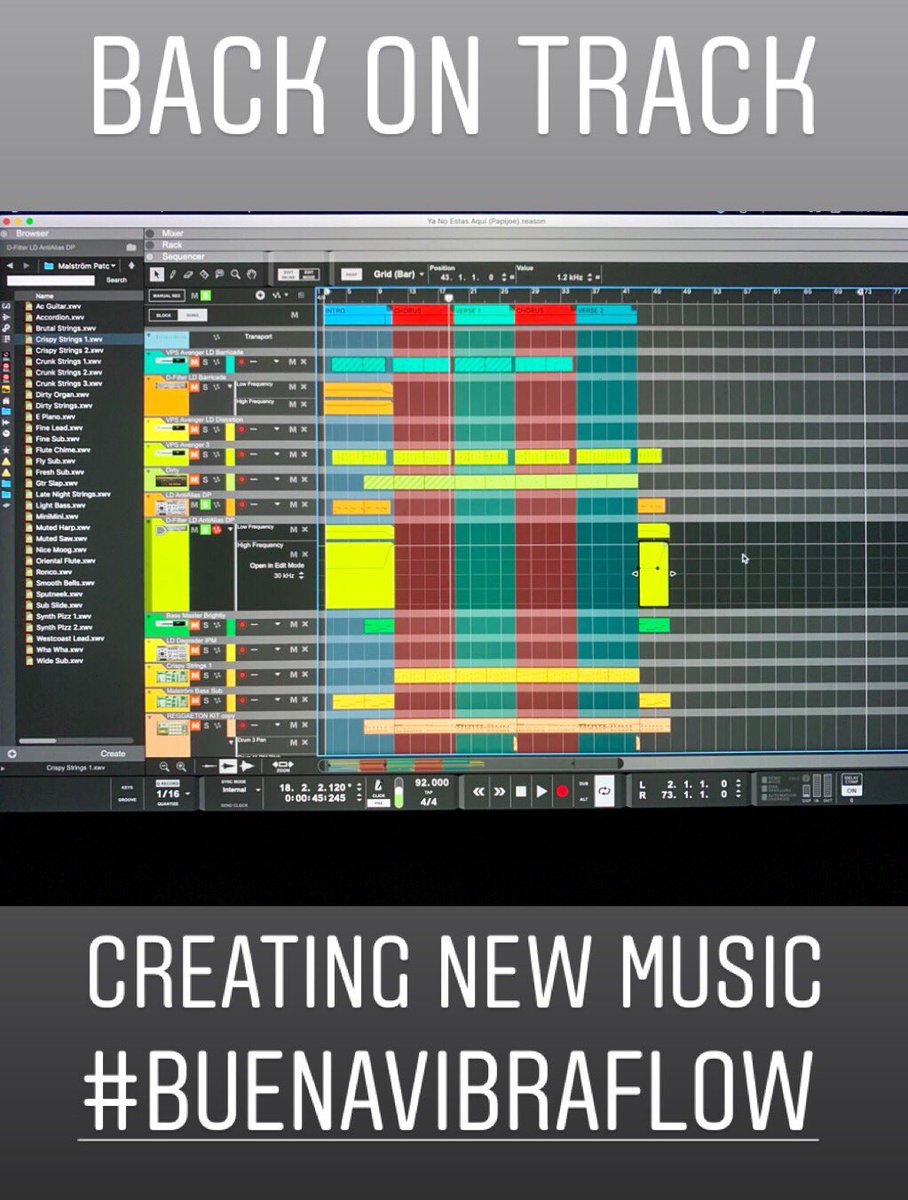Select the Mute tool

click(x=220, y=273)
